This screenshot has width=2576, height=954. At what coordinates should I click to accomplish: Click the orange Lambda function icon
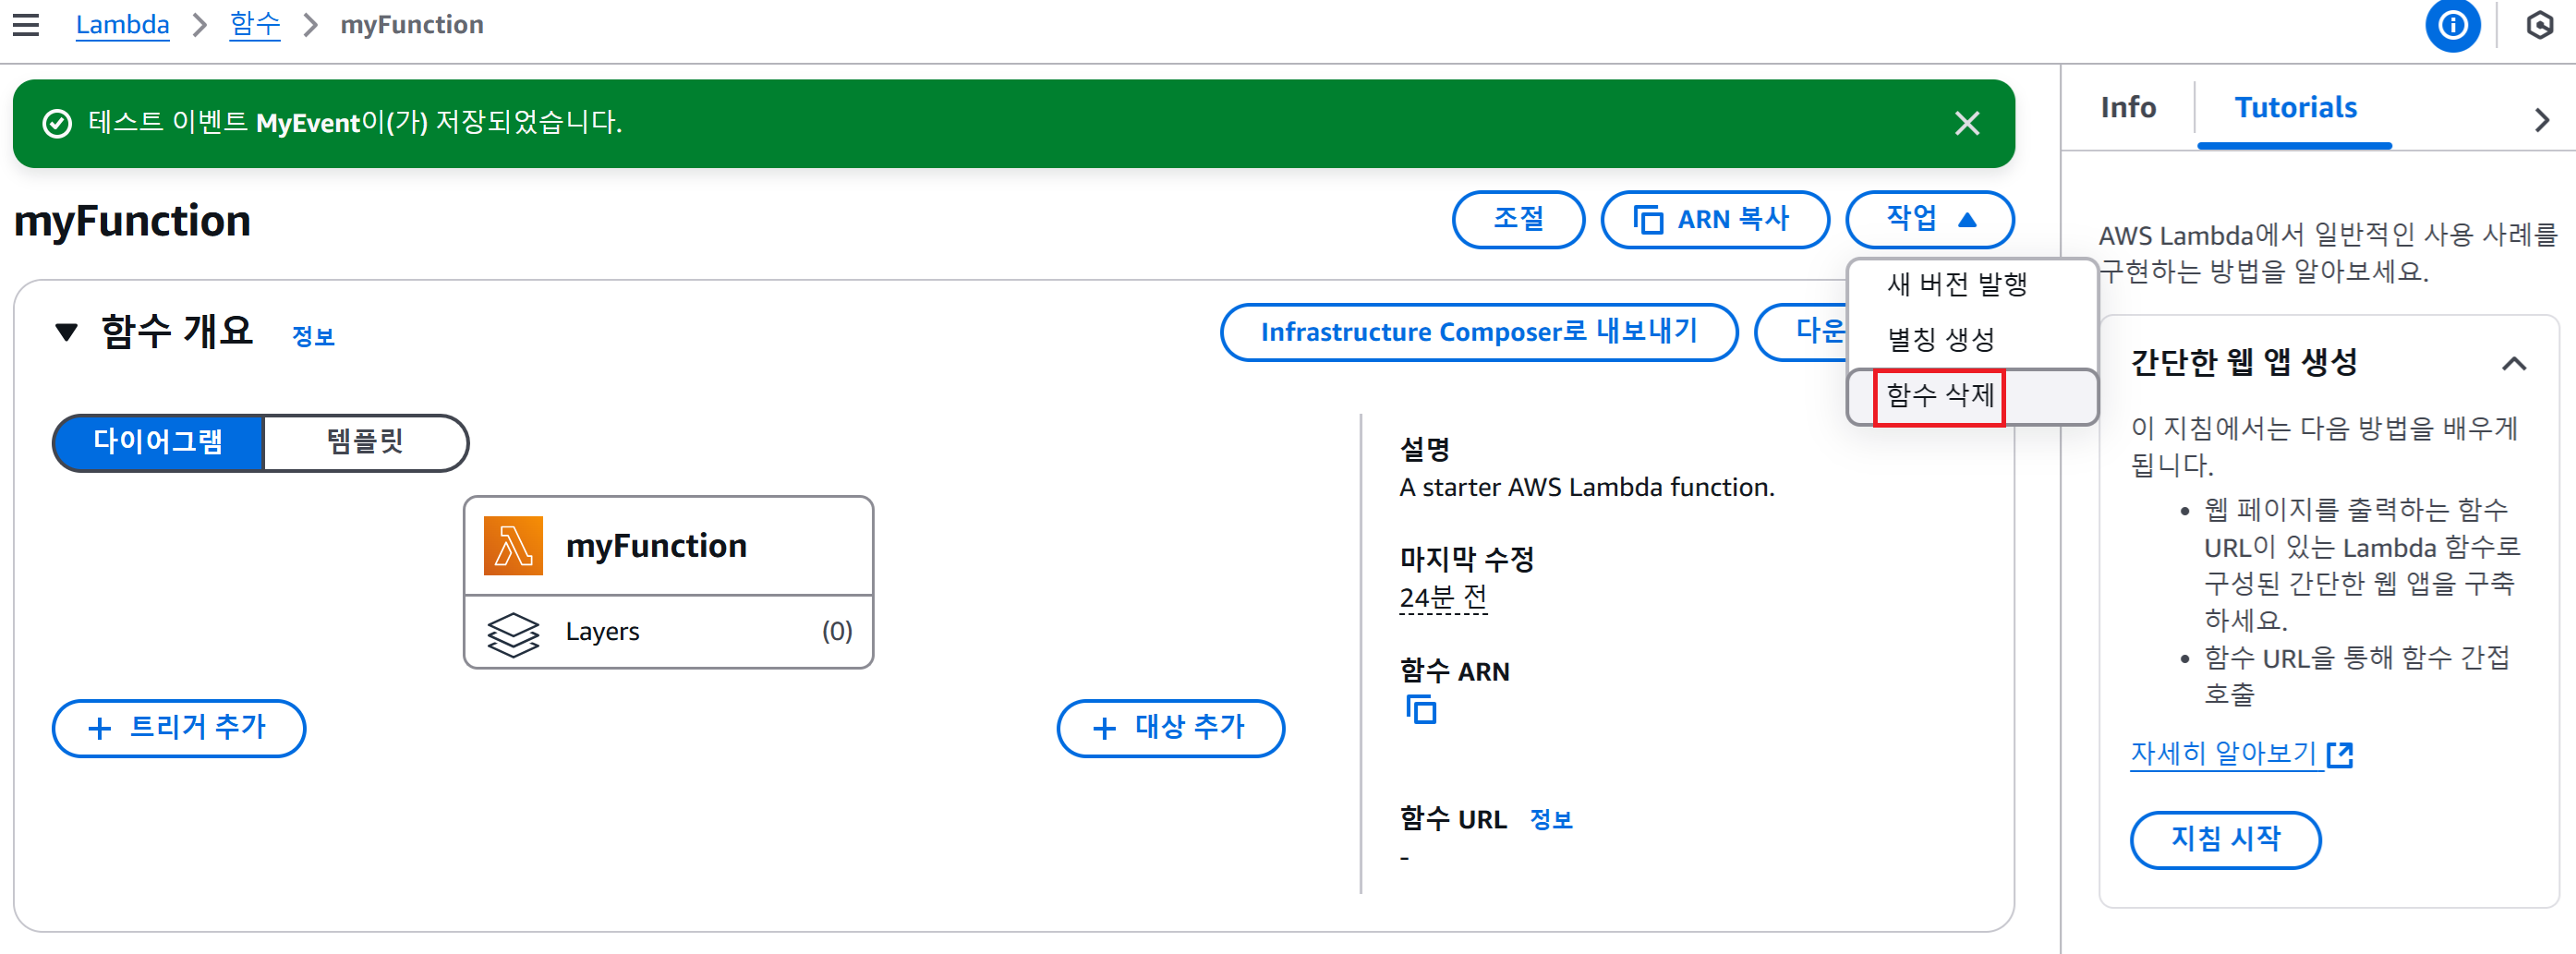513,545
